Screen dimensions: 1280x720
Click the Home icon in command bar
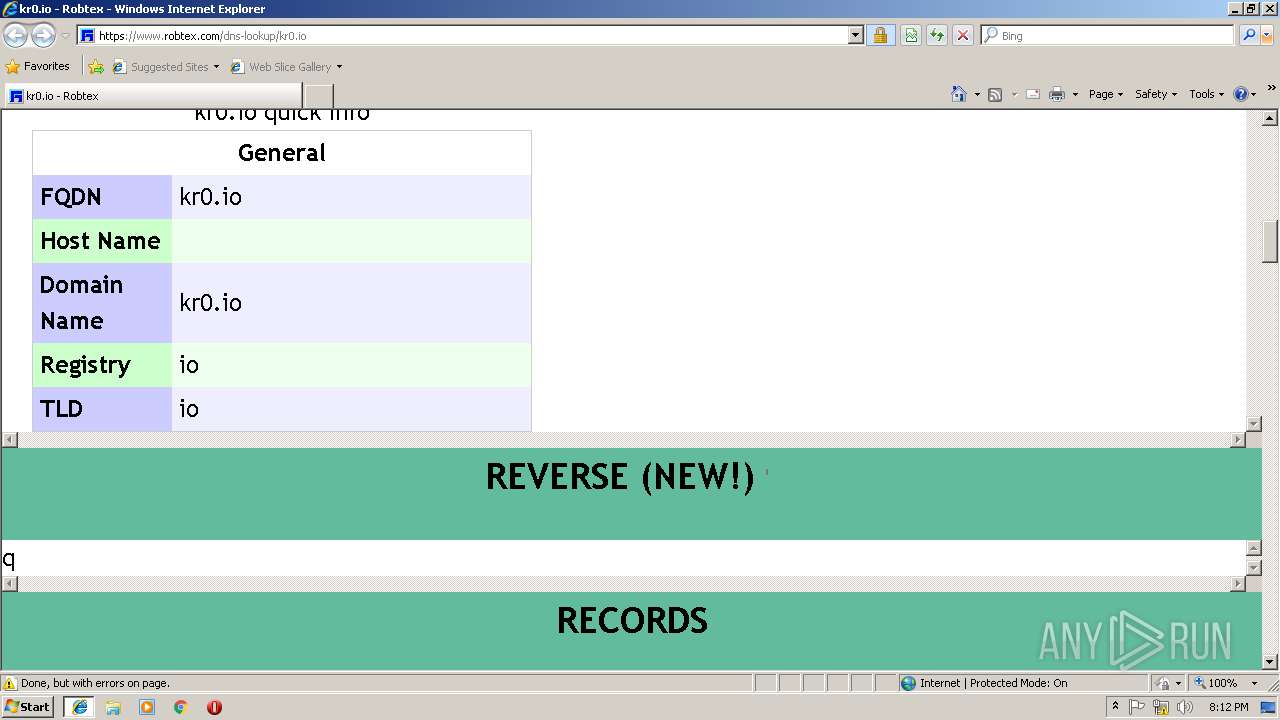click(959, 94)
